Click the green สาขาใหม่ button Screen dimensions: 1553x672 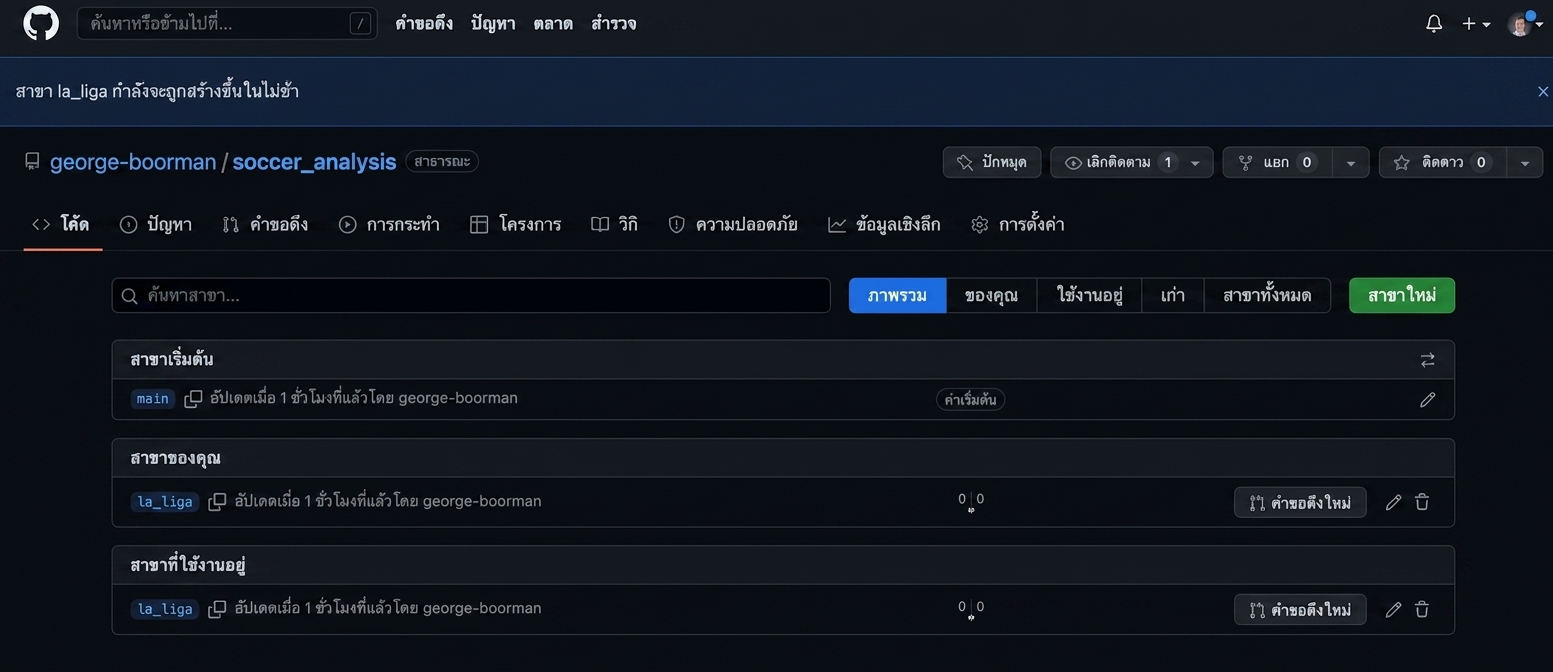coord(1402,295)
